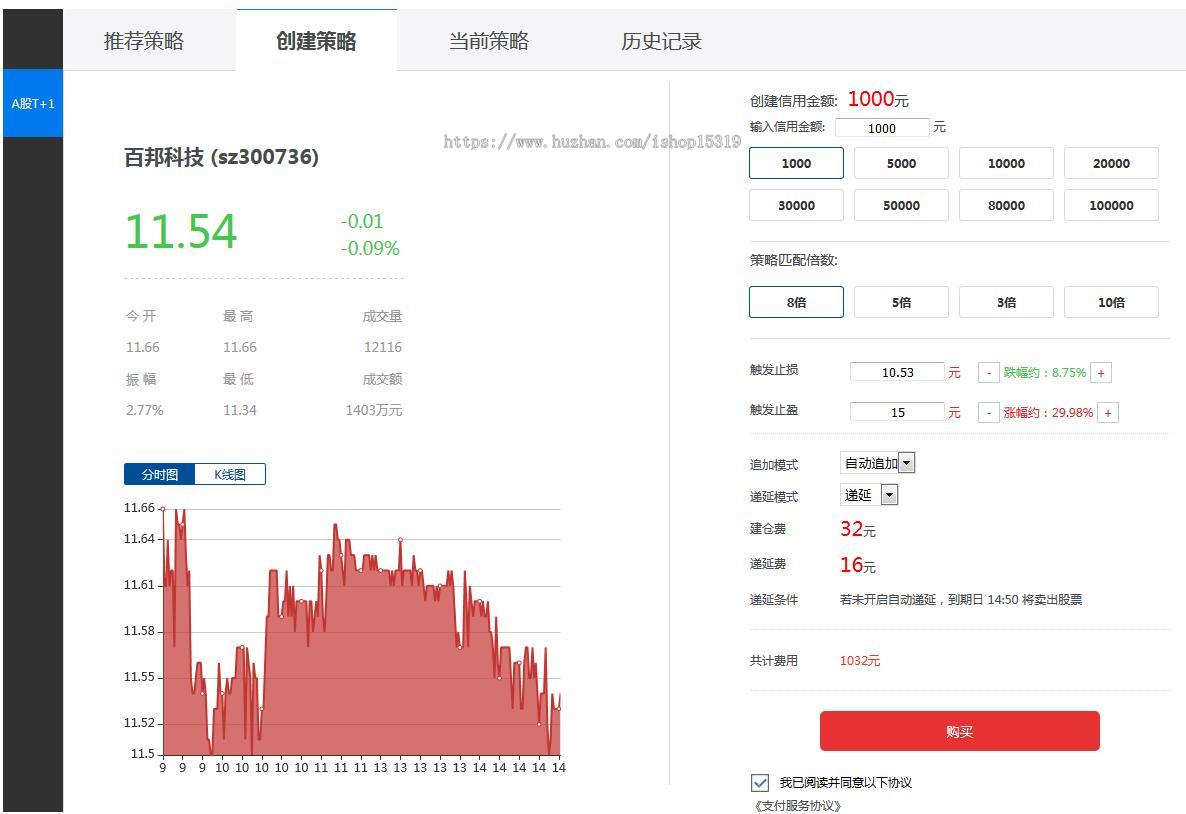Screen dimensions: 1186x814
Task: Select A股T+1 sidebar item
Action: [x=33, y=104]
